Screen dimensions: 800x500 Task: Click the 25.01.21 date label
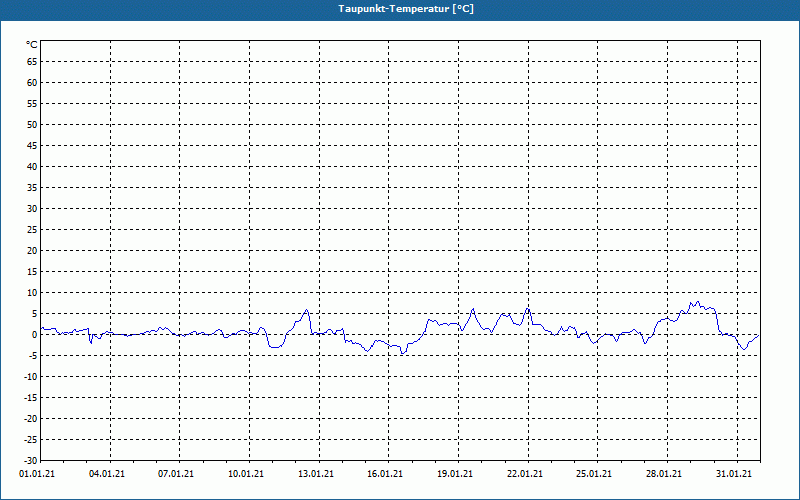coord(594,474)
